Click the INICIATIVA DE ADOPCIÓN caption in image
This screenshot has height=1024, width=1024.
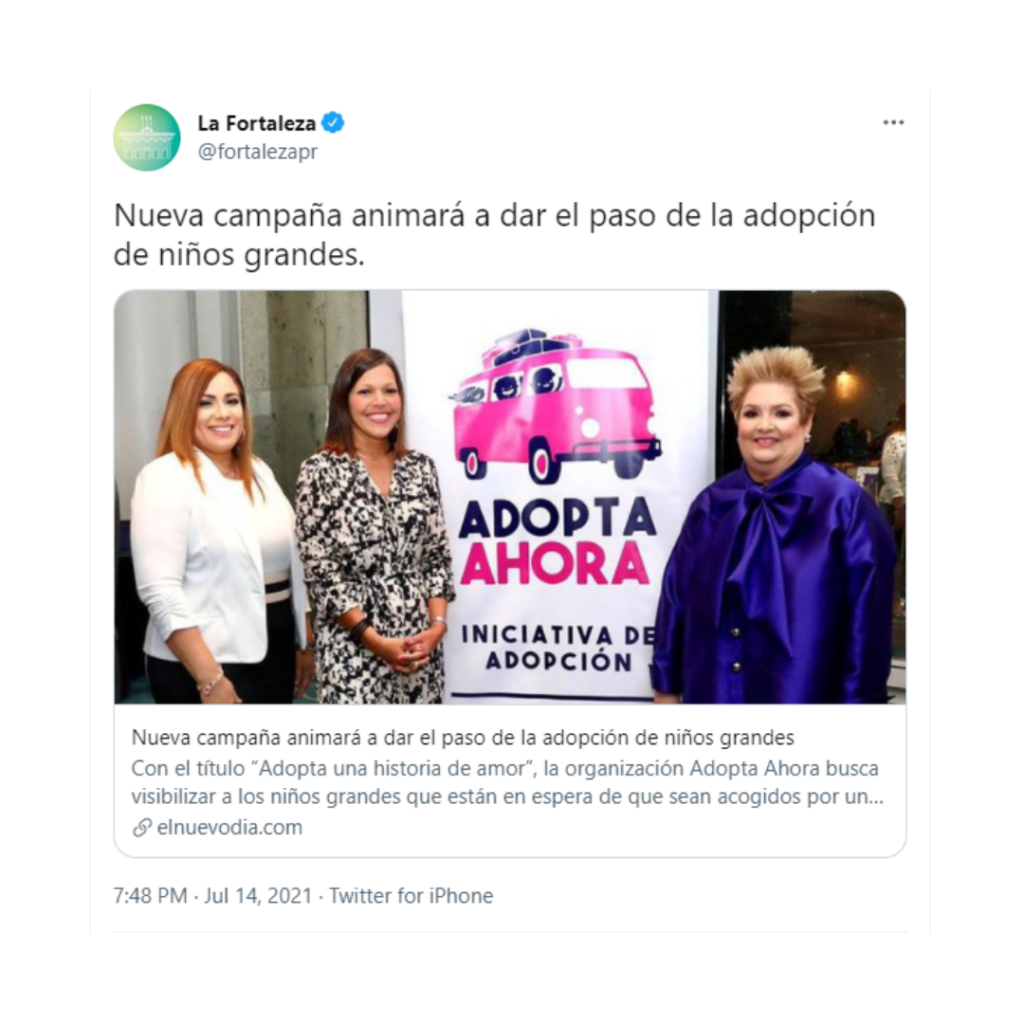pyautogui.click(x=557, y=648)
